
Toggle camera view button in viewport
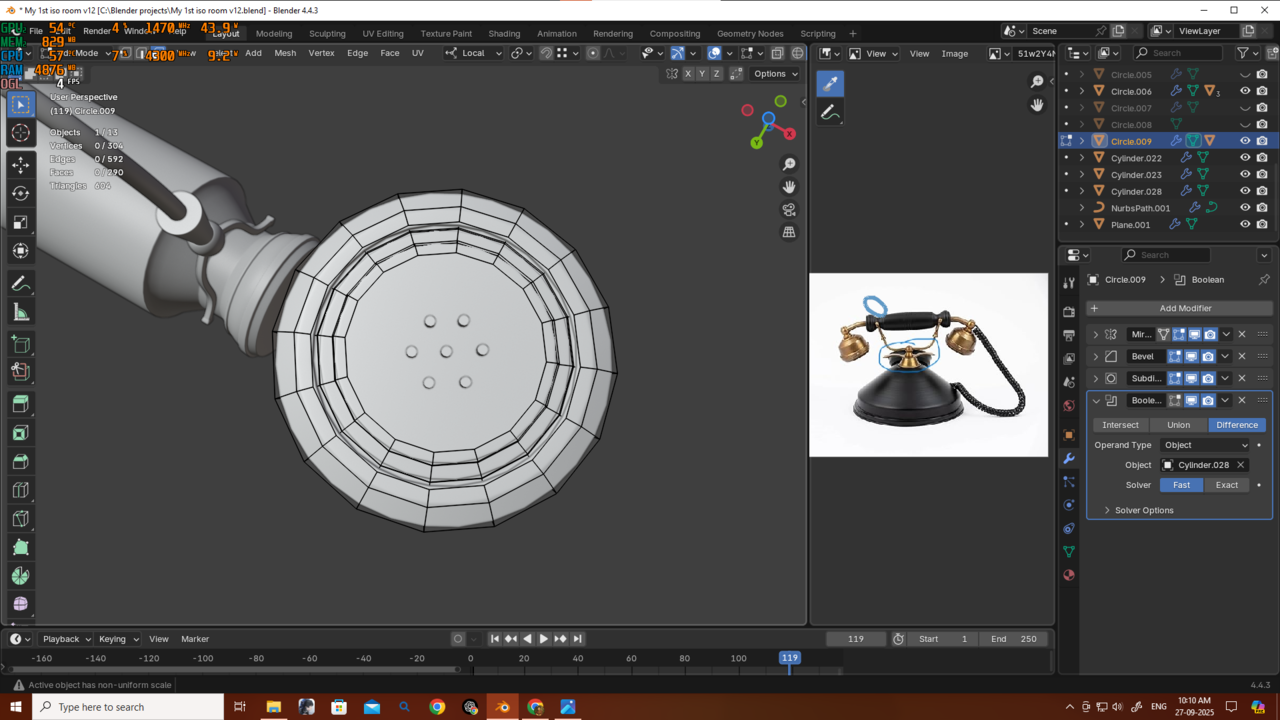coord(789,209)
